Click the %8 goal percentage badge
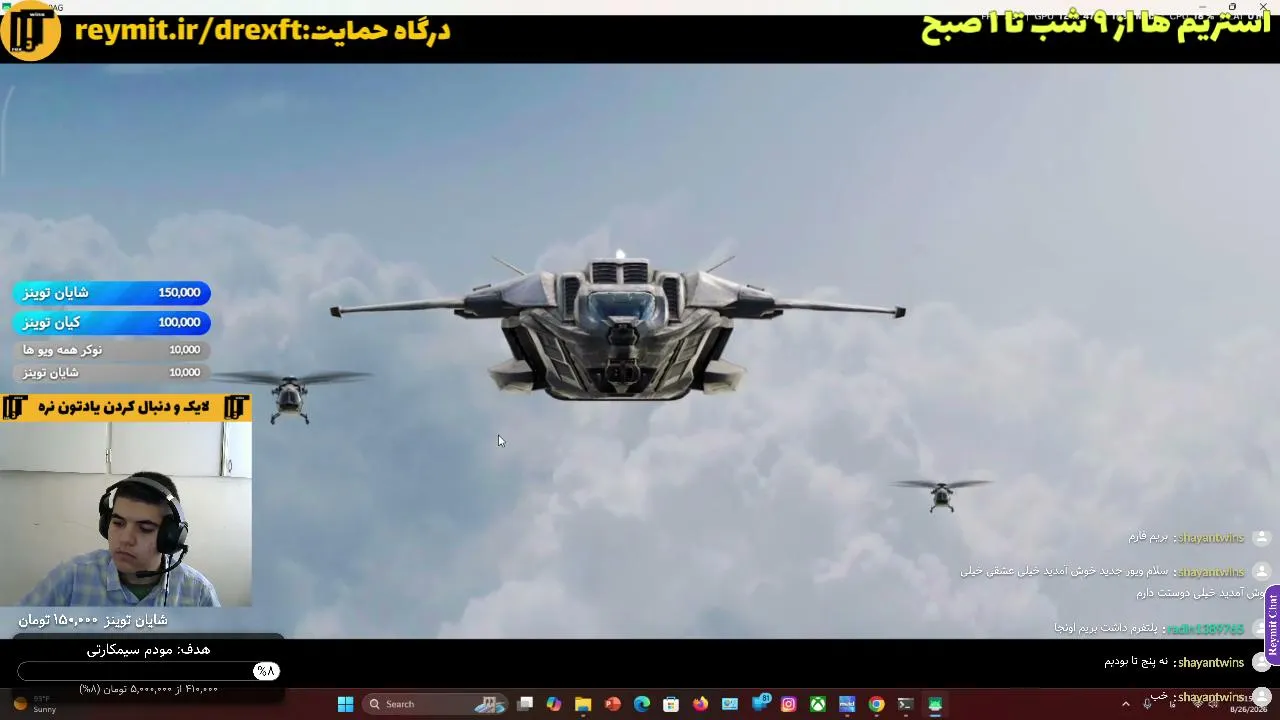Screen dimensions: 1280x720 pyautogui.click(x=266, y=671)
